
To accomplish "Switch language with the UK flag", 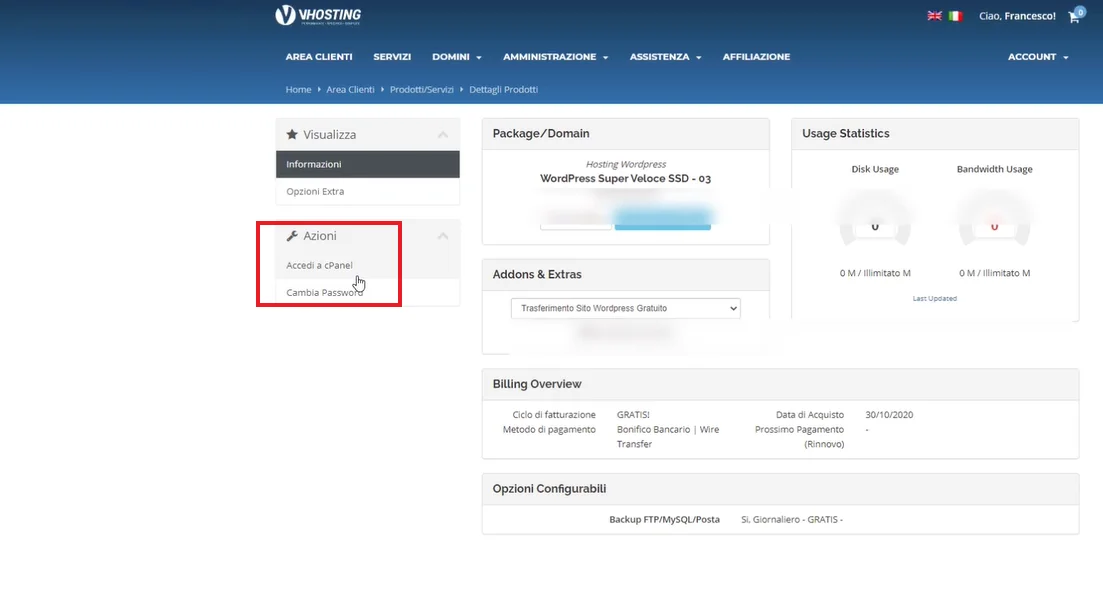I will tap(934, 15).
